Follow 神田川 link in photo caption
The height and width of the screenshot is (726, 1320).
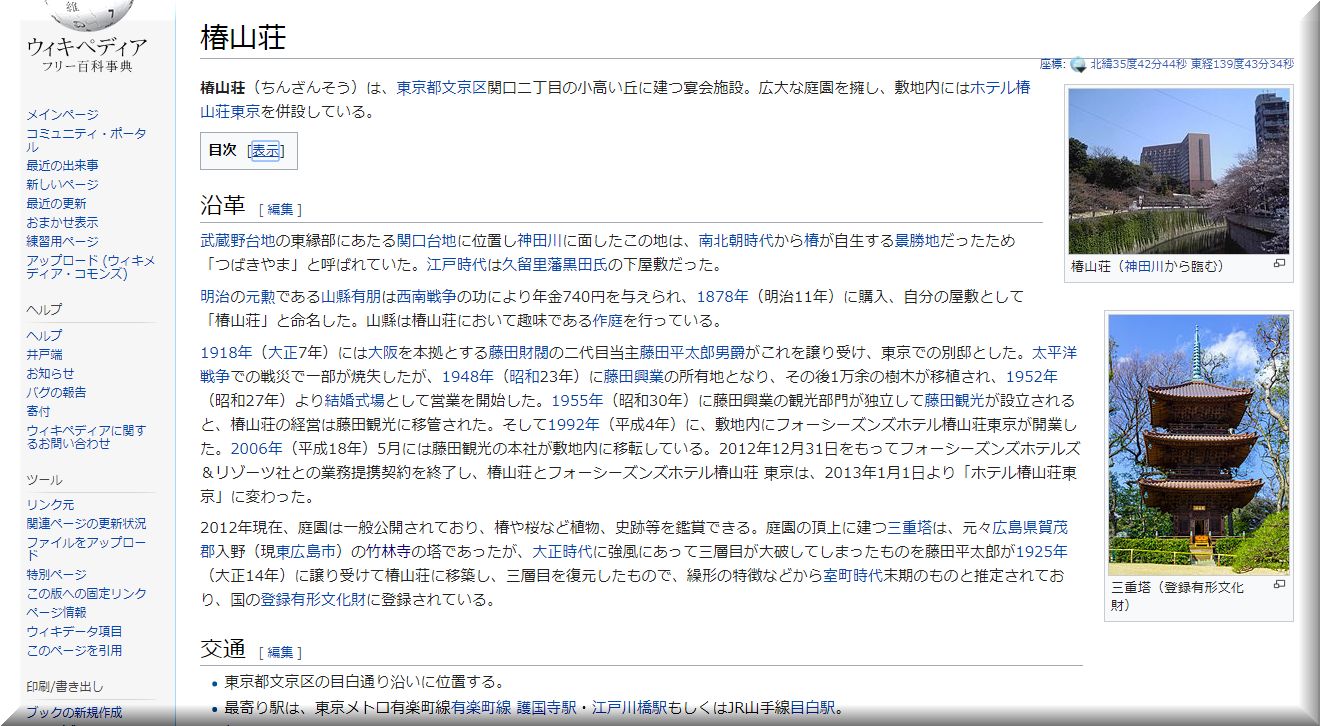pyautogui.click(x=1146, y=266)
